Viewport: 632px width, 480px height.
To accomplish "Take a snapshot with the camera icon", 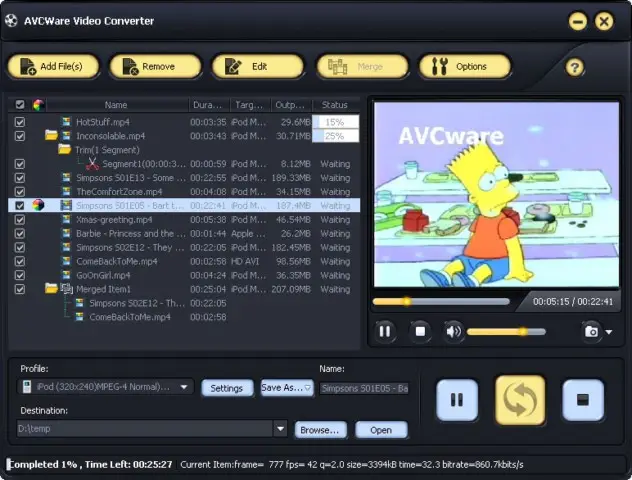I will (x=591, y=332).
